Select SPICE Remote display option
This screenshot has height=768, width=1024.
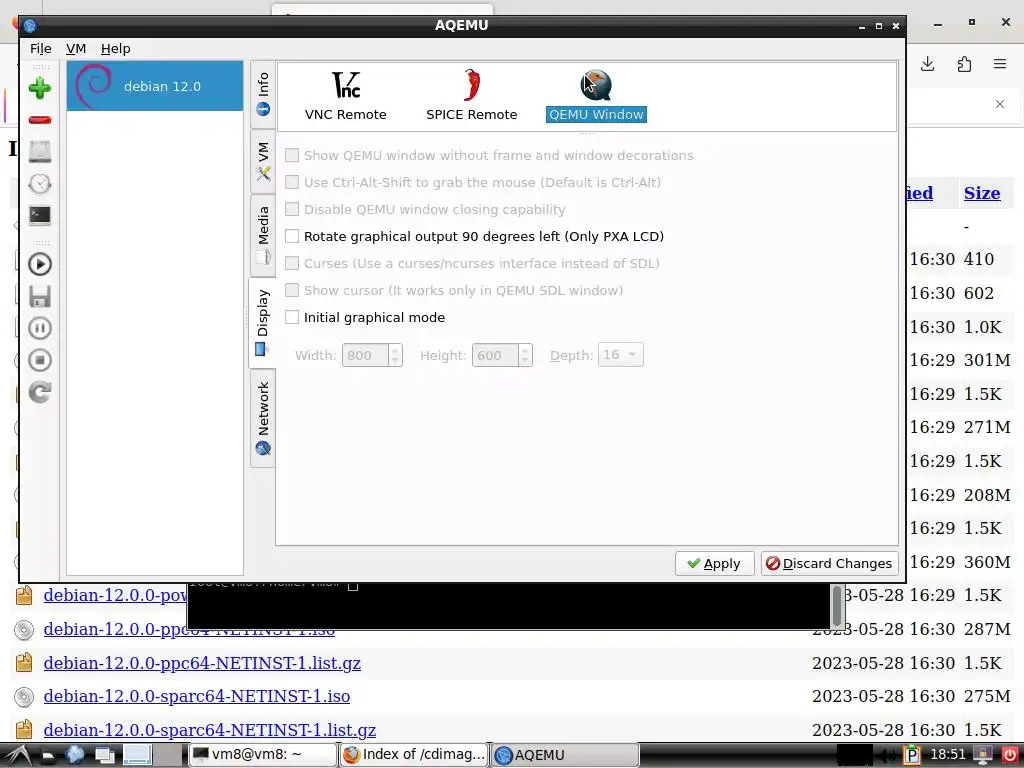pyautogui.click(x=472, y=96)
